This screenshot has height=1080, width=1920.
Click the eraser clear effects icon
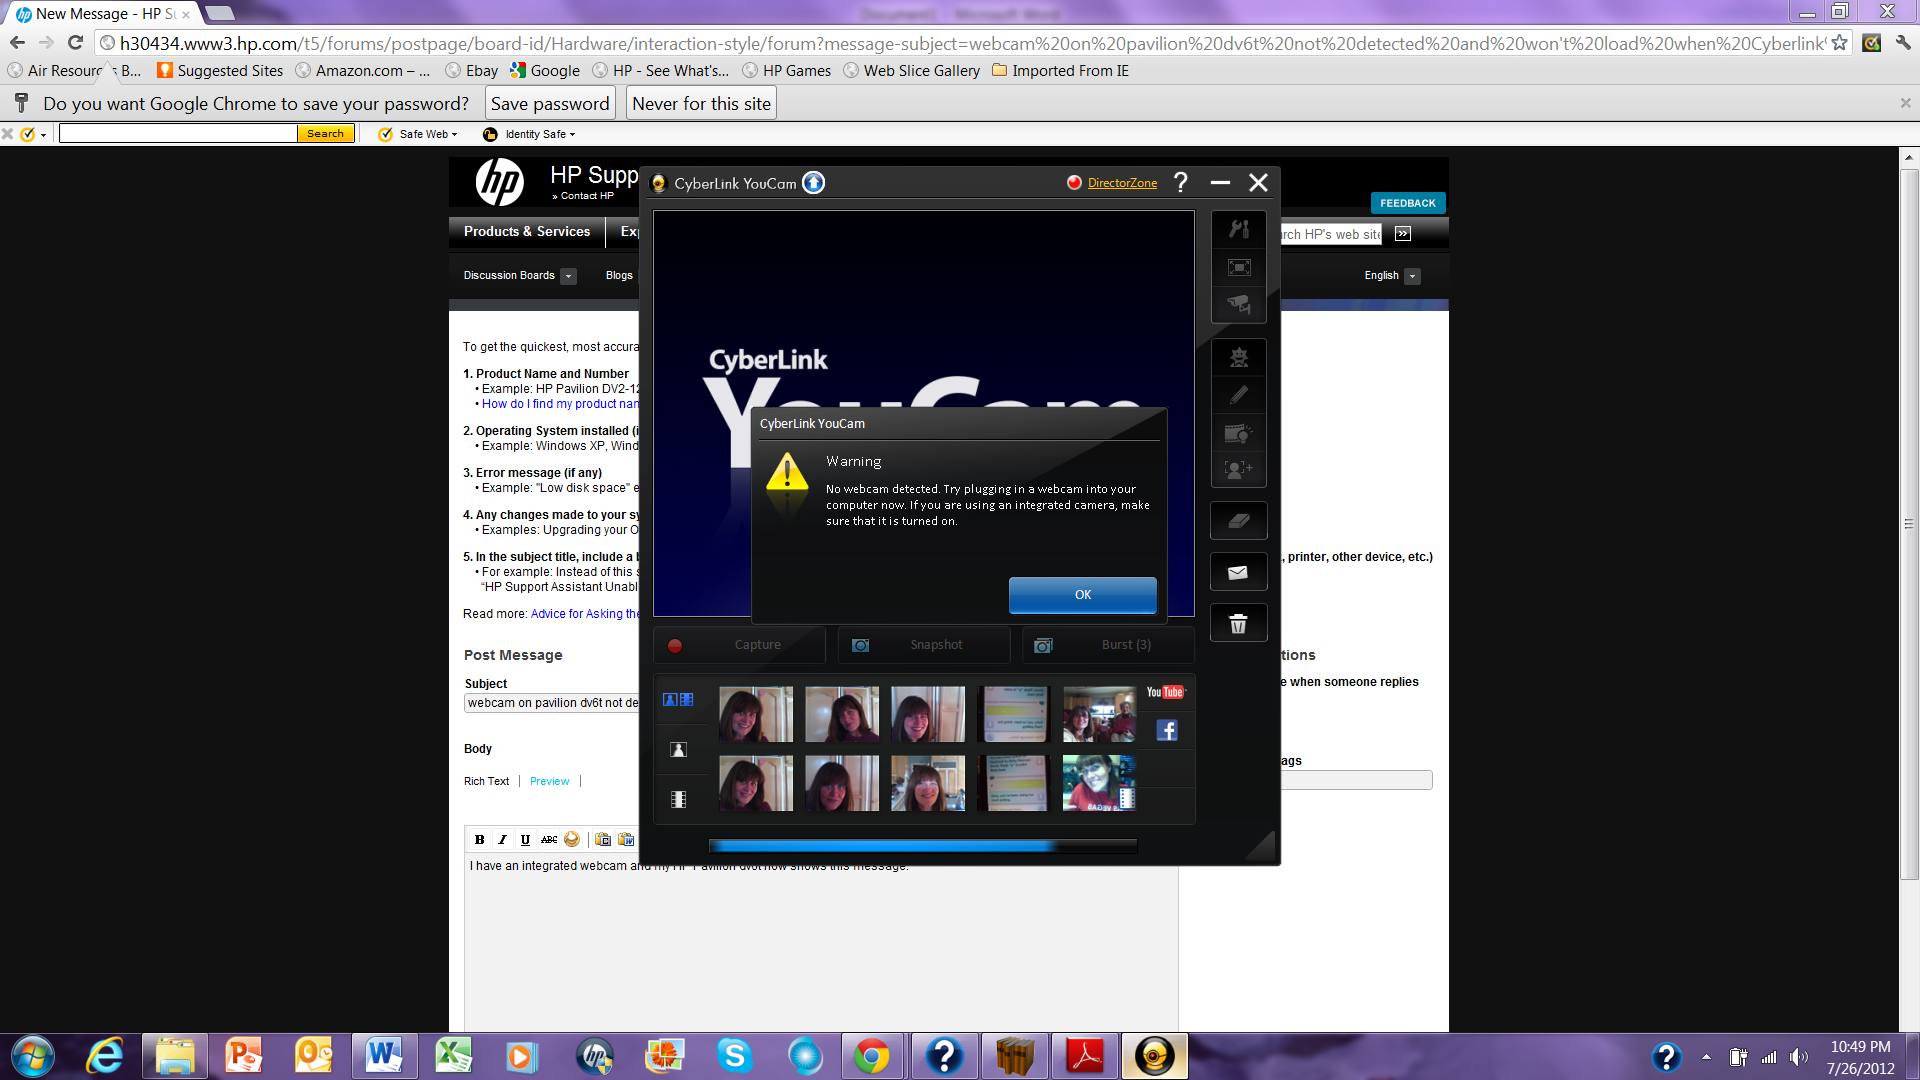pyautogui.click(x=1238, y=521)
